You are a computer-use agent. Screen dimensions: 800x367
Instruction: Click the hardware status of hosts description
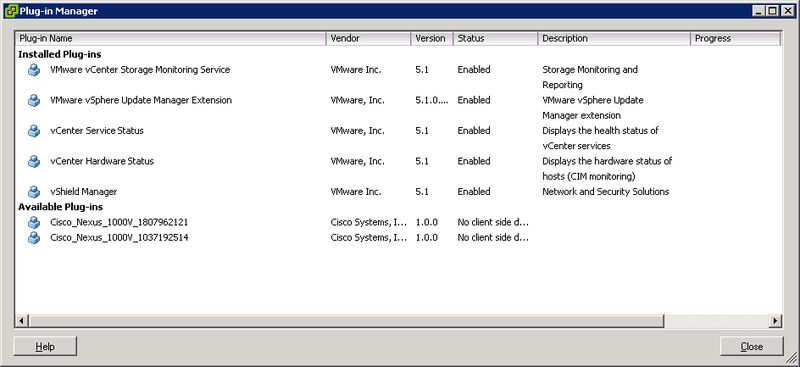click(x=607, y=169)
